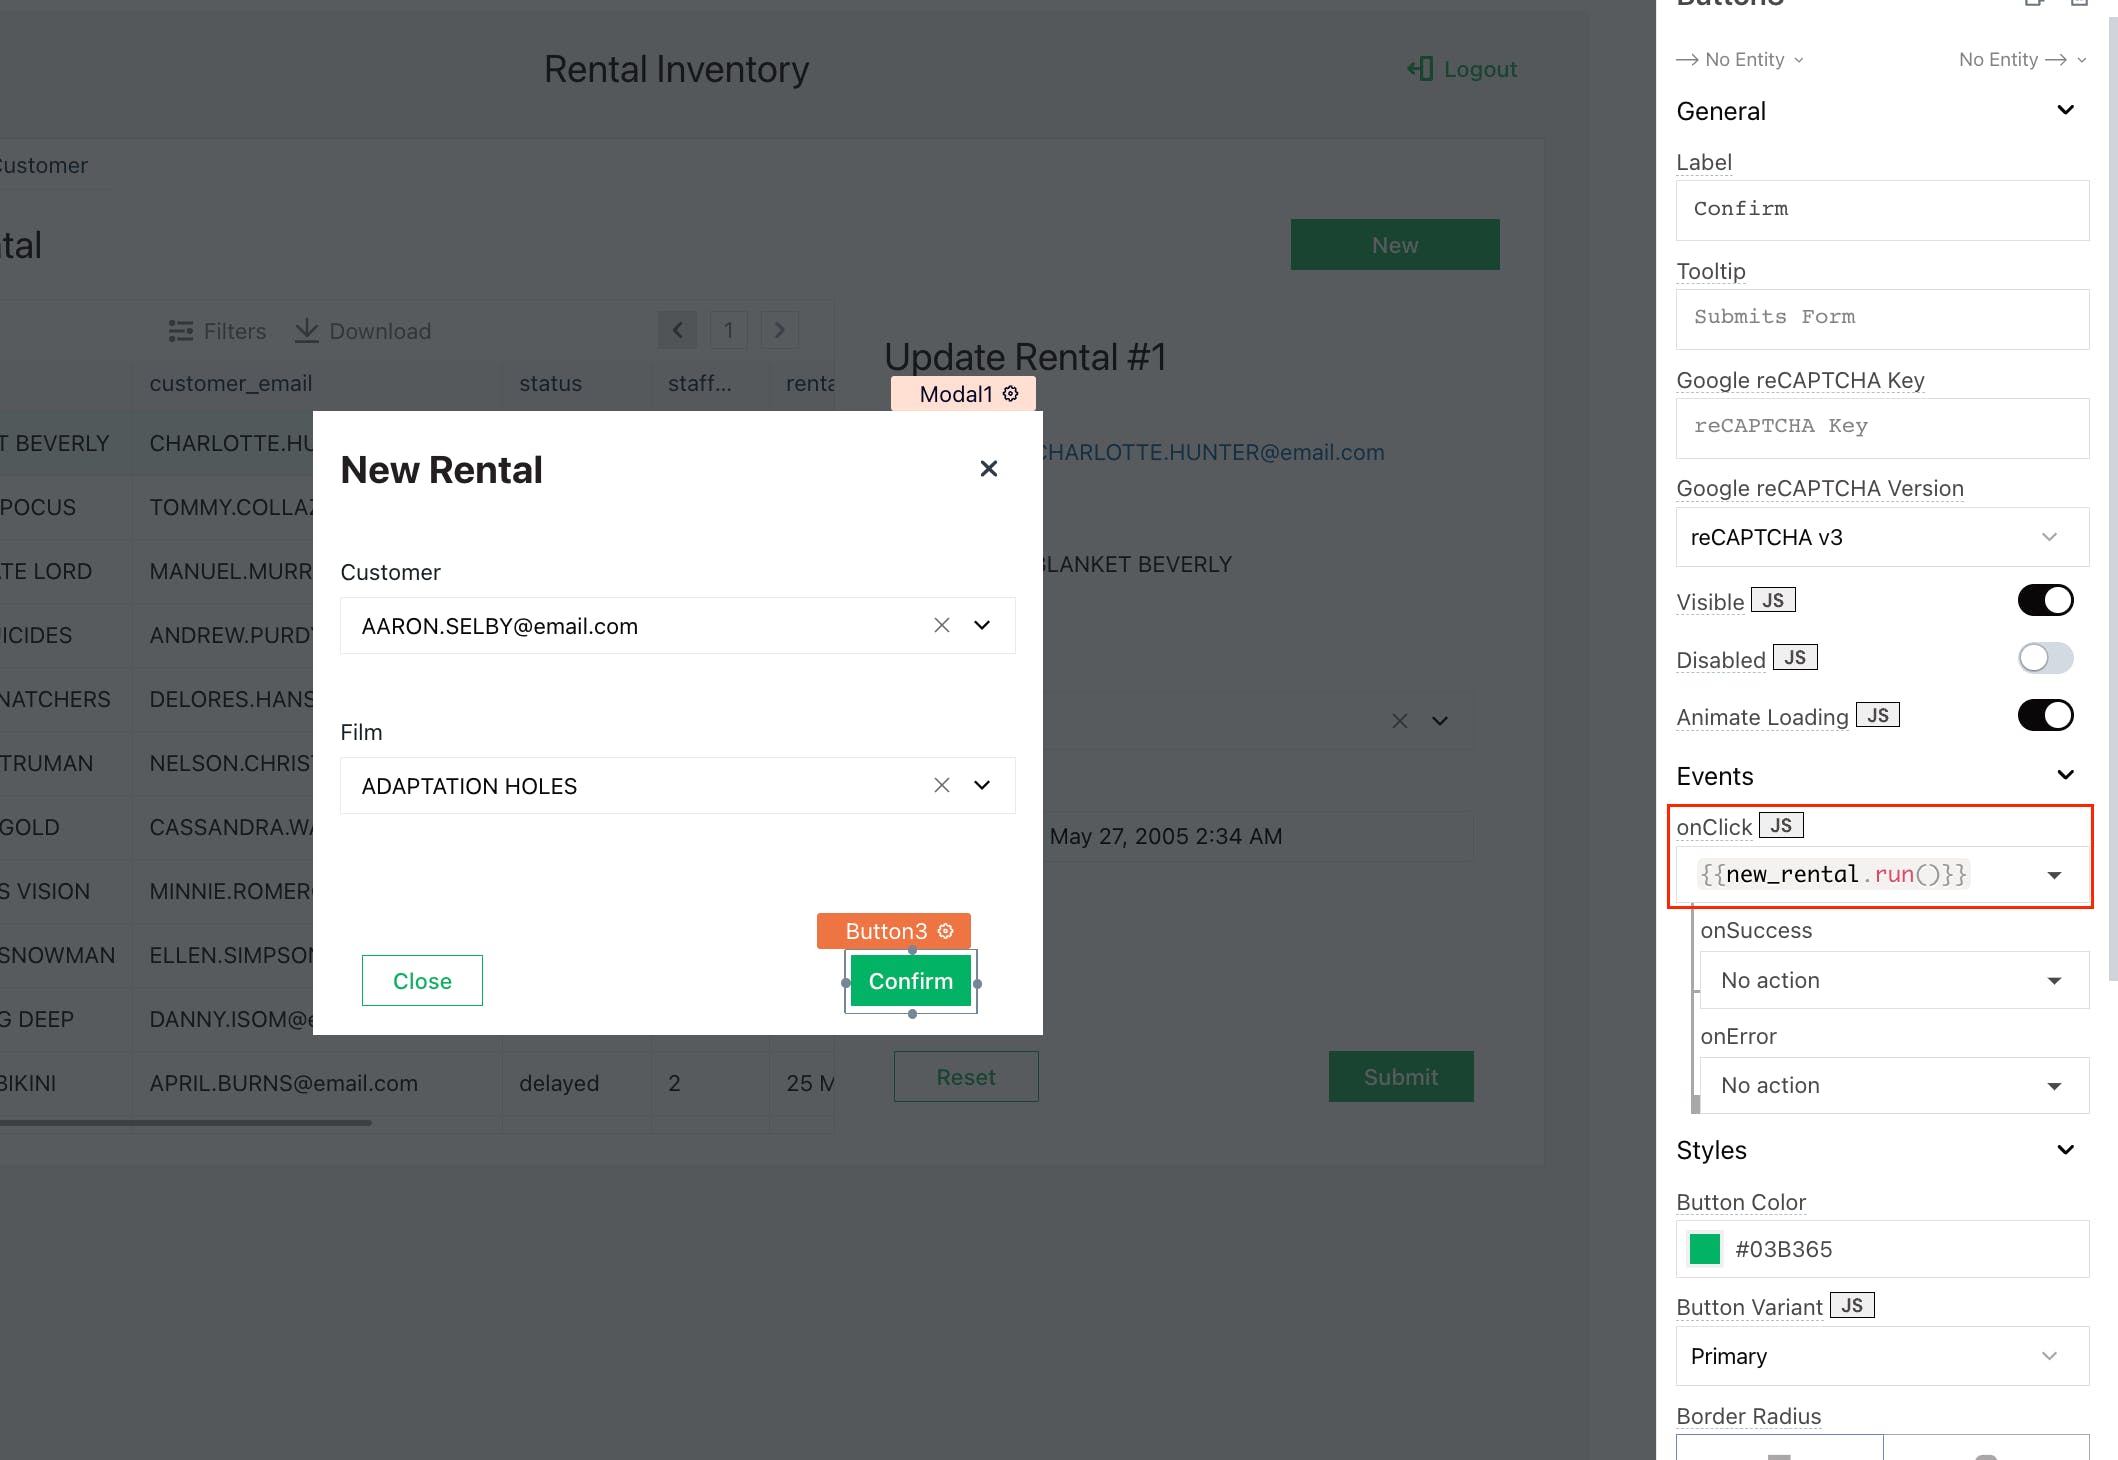Toggle JS mode for onClick event
Image resolution: width=2118 pixels, height=1460 pixels.
coord(1780,826)
